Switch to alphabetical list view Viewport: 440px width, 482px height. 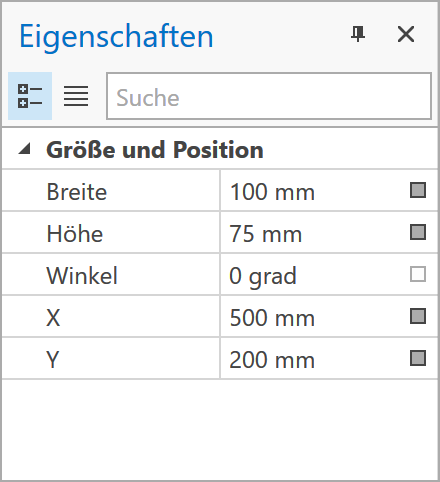(76, 96)
